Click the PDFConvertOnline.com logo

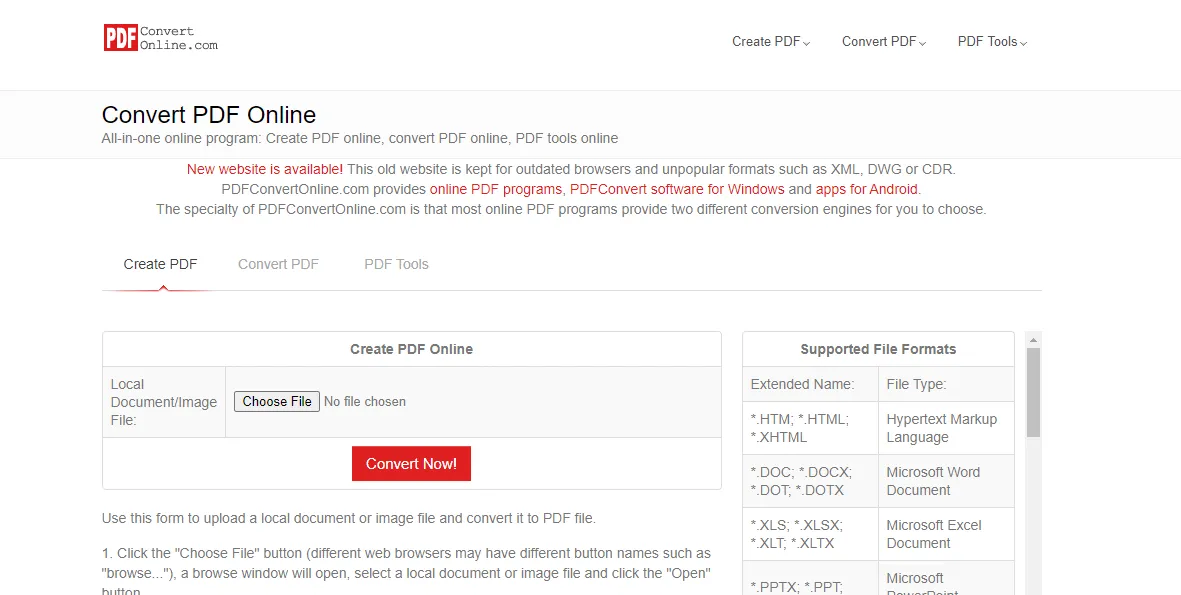(x=160, y=38)
